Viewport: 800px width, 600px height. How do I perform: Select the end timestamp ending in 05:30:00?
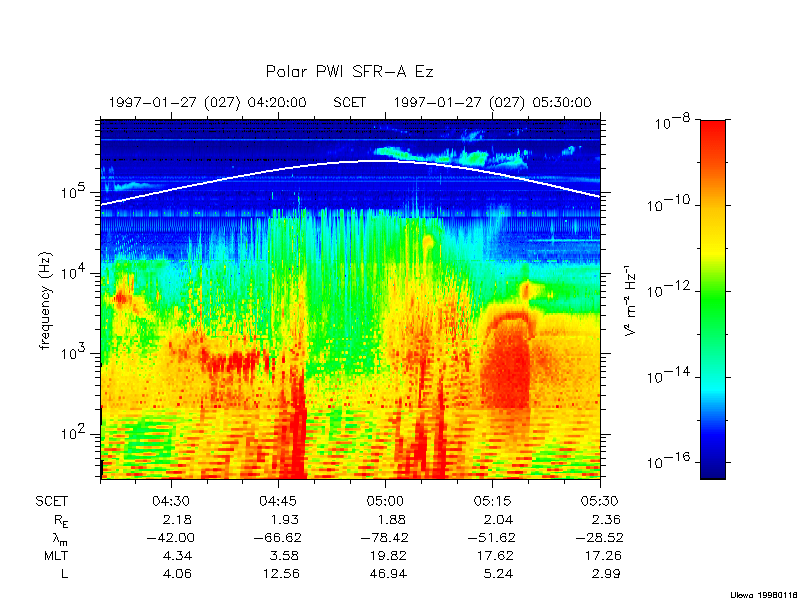pos(493,102)
